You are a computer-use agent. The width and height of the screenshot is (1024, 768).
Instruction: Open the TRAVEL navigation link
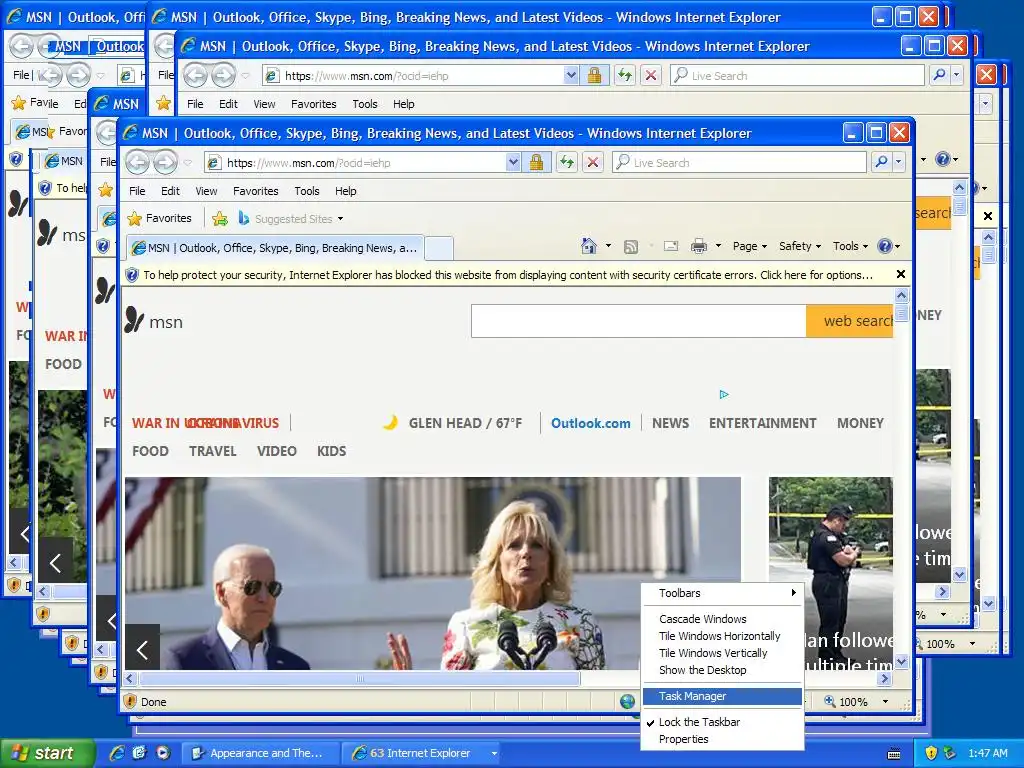point(212,451)
